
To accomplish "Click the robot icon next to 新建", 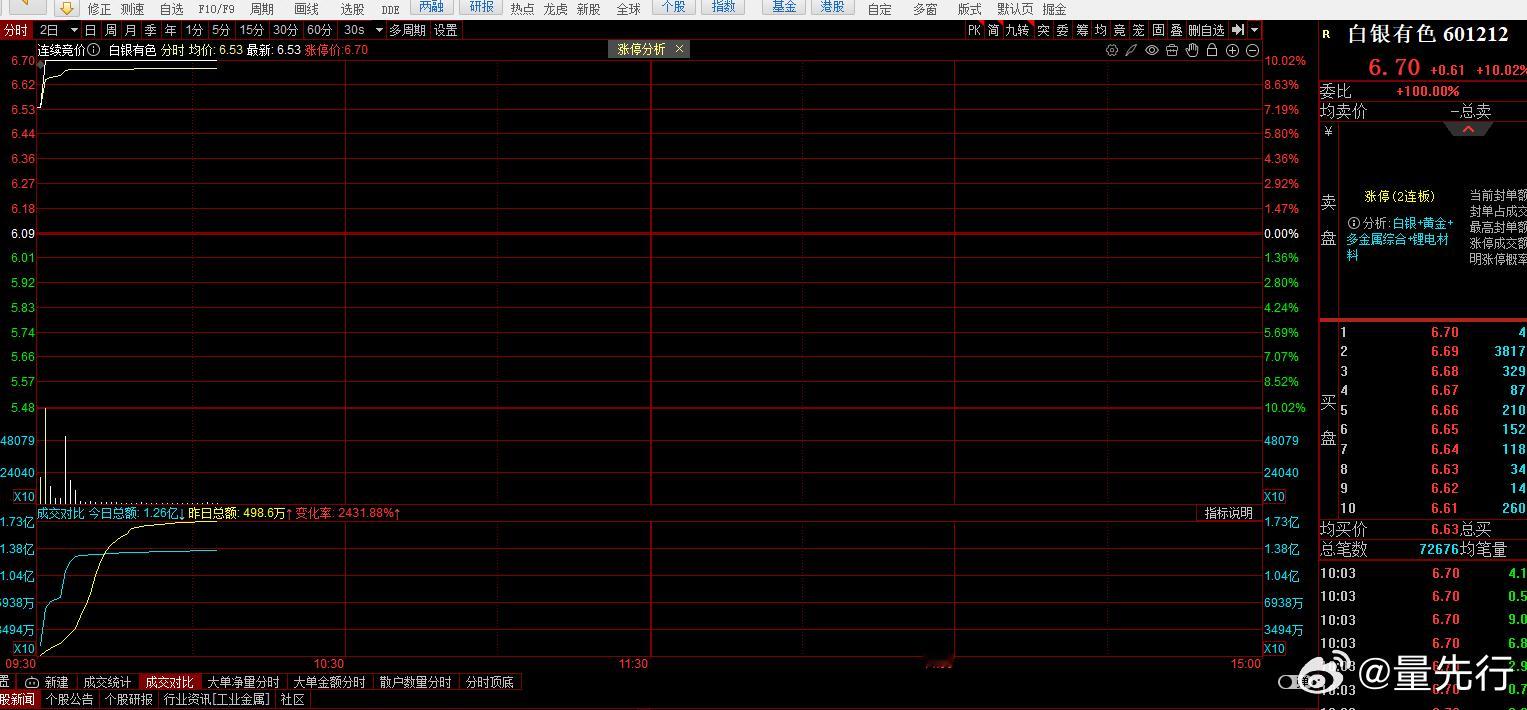I will tap(31, 682).
